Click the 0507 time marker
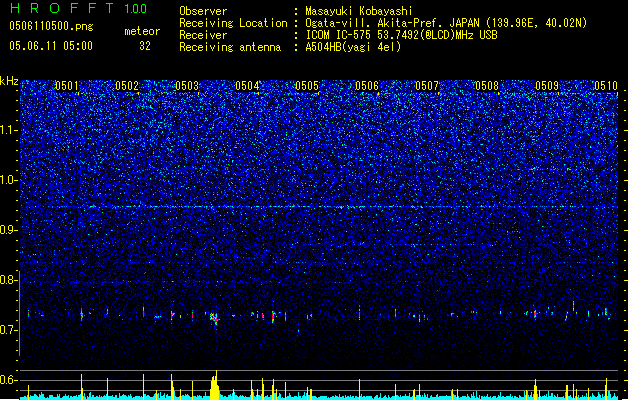Viewport: 629px width, 400px height. pyautogui.click(x=427, y=86)
